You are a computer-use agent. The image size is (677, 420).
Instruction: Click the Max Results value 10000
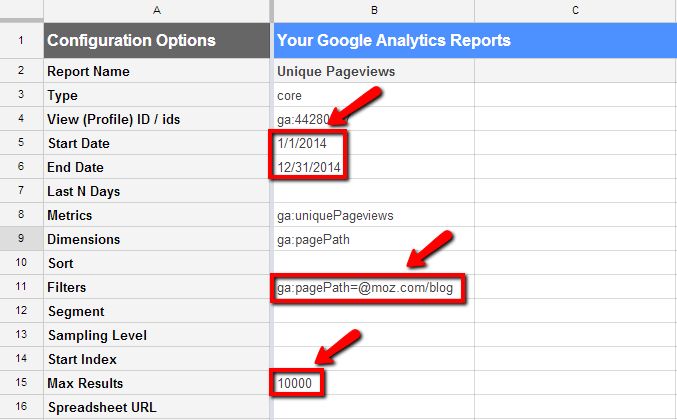point(297,383)
